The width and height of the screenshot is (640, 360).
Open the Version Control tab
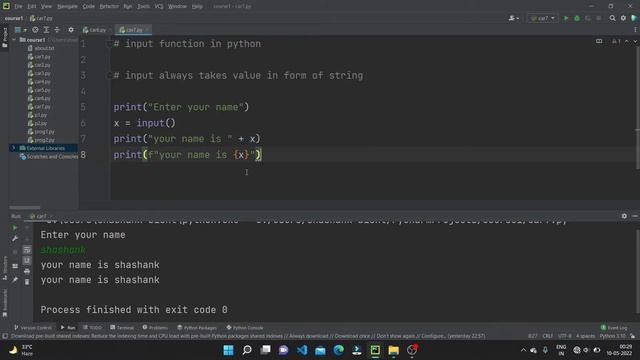tap(33, 327)
